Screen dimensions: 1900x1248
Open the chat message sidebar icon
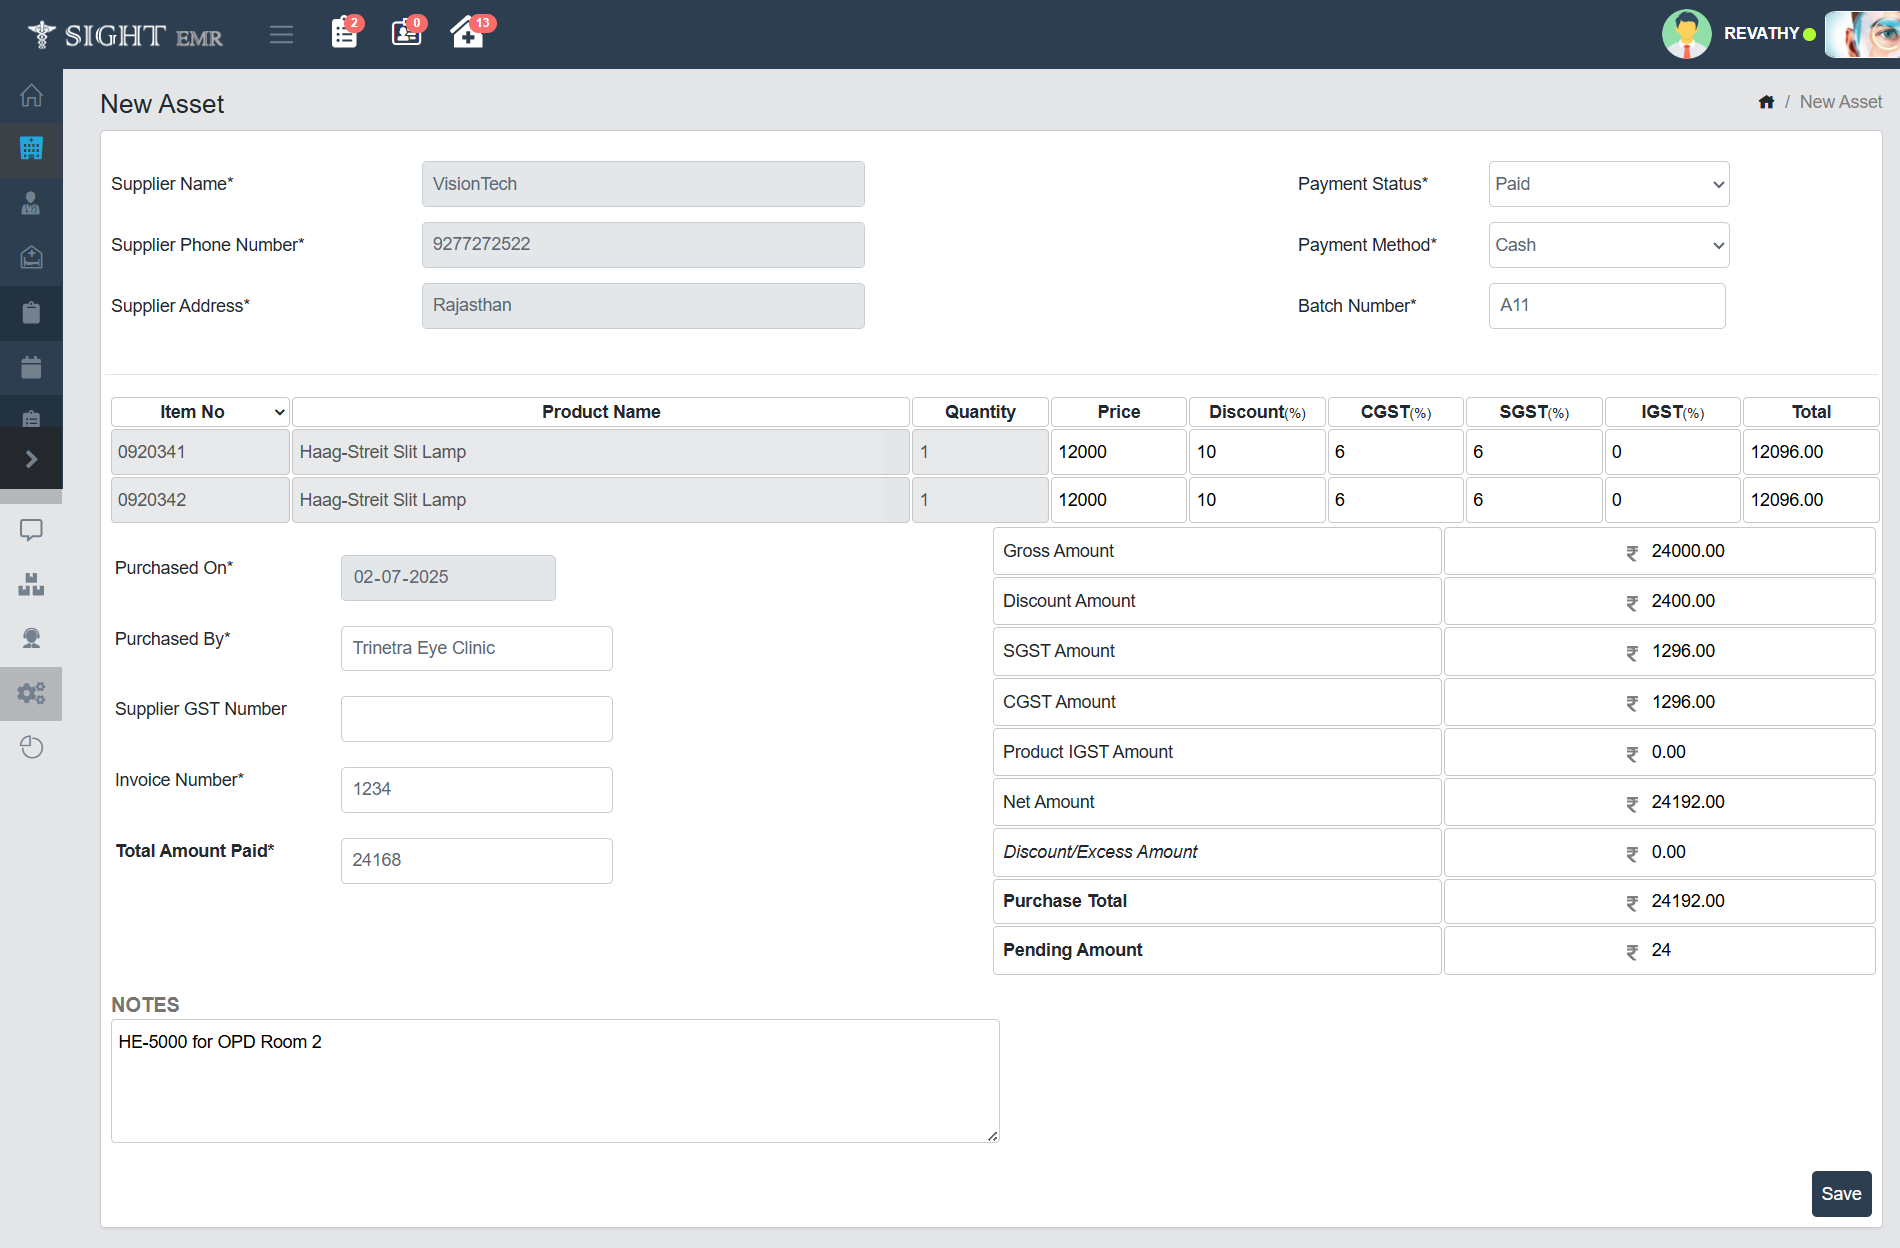[31, 530]
